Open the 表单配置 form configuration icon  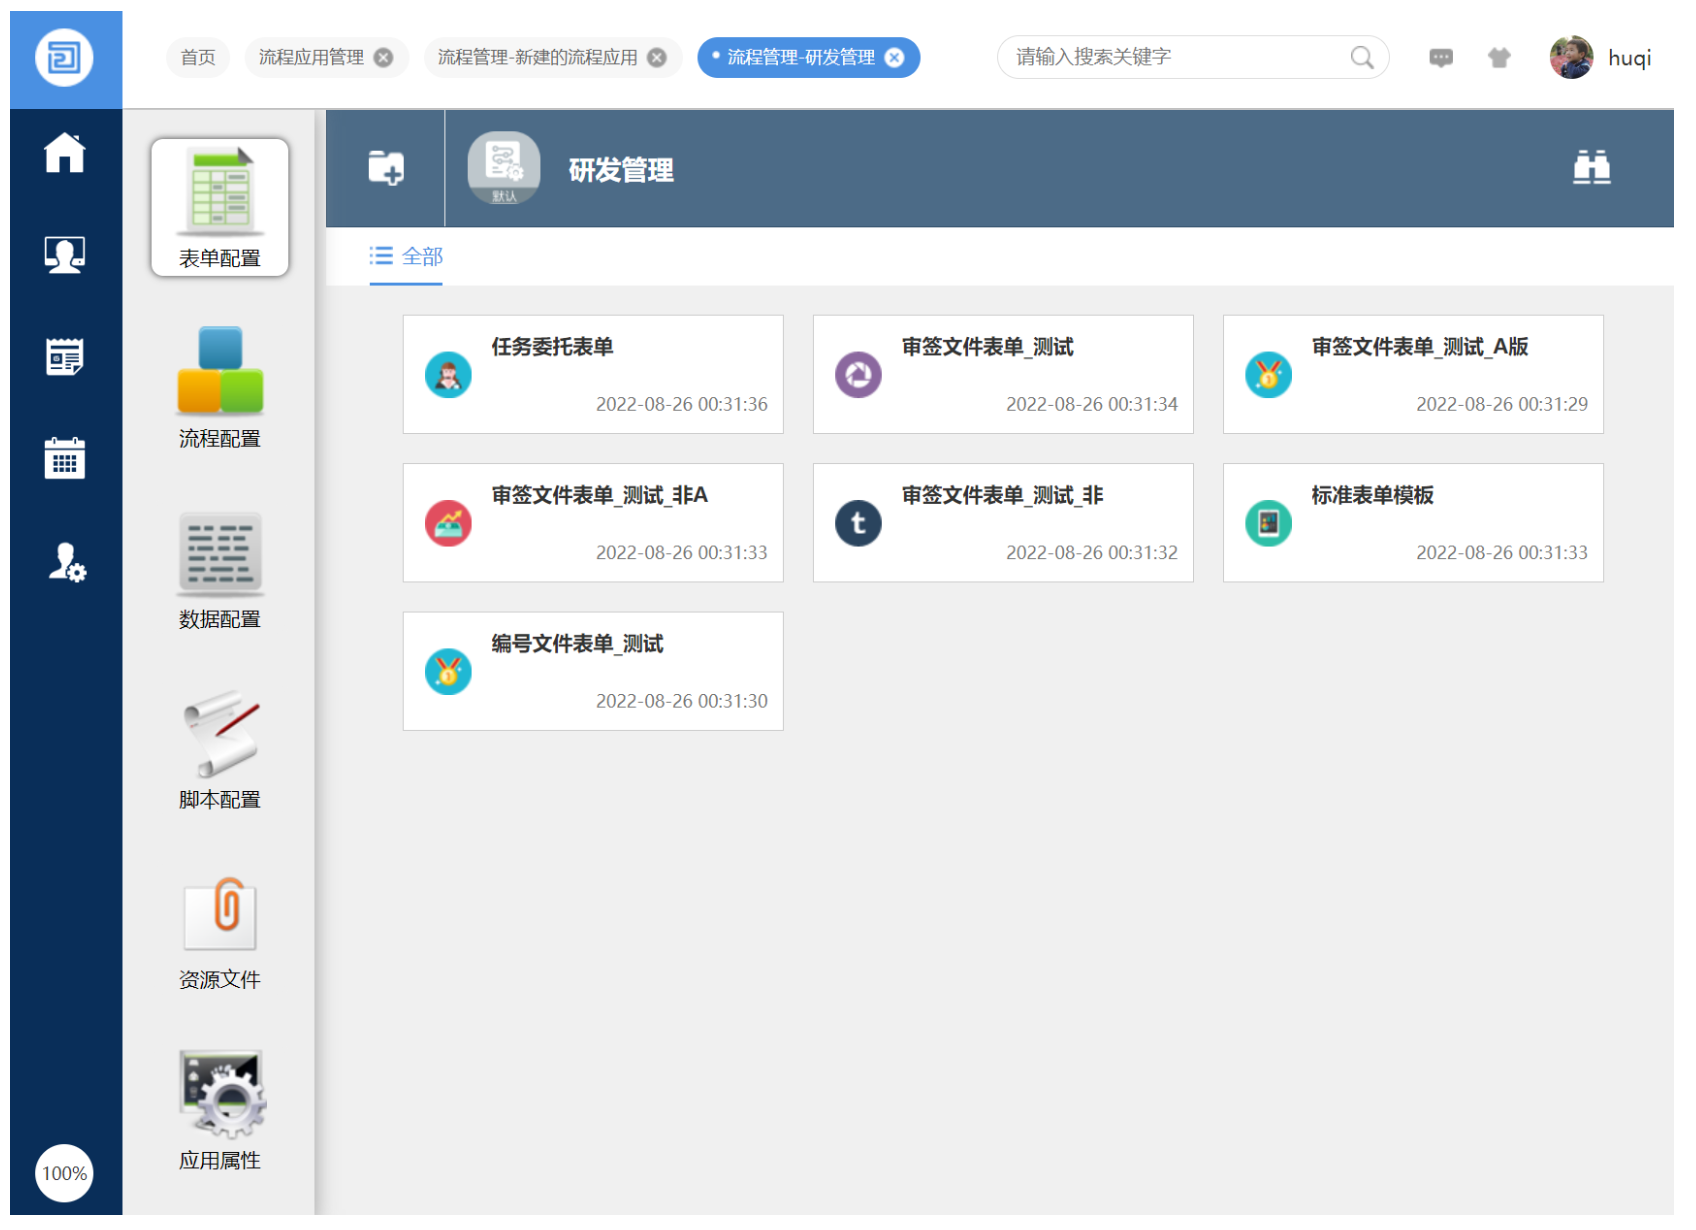(220, 207)
